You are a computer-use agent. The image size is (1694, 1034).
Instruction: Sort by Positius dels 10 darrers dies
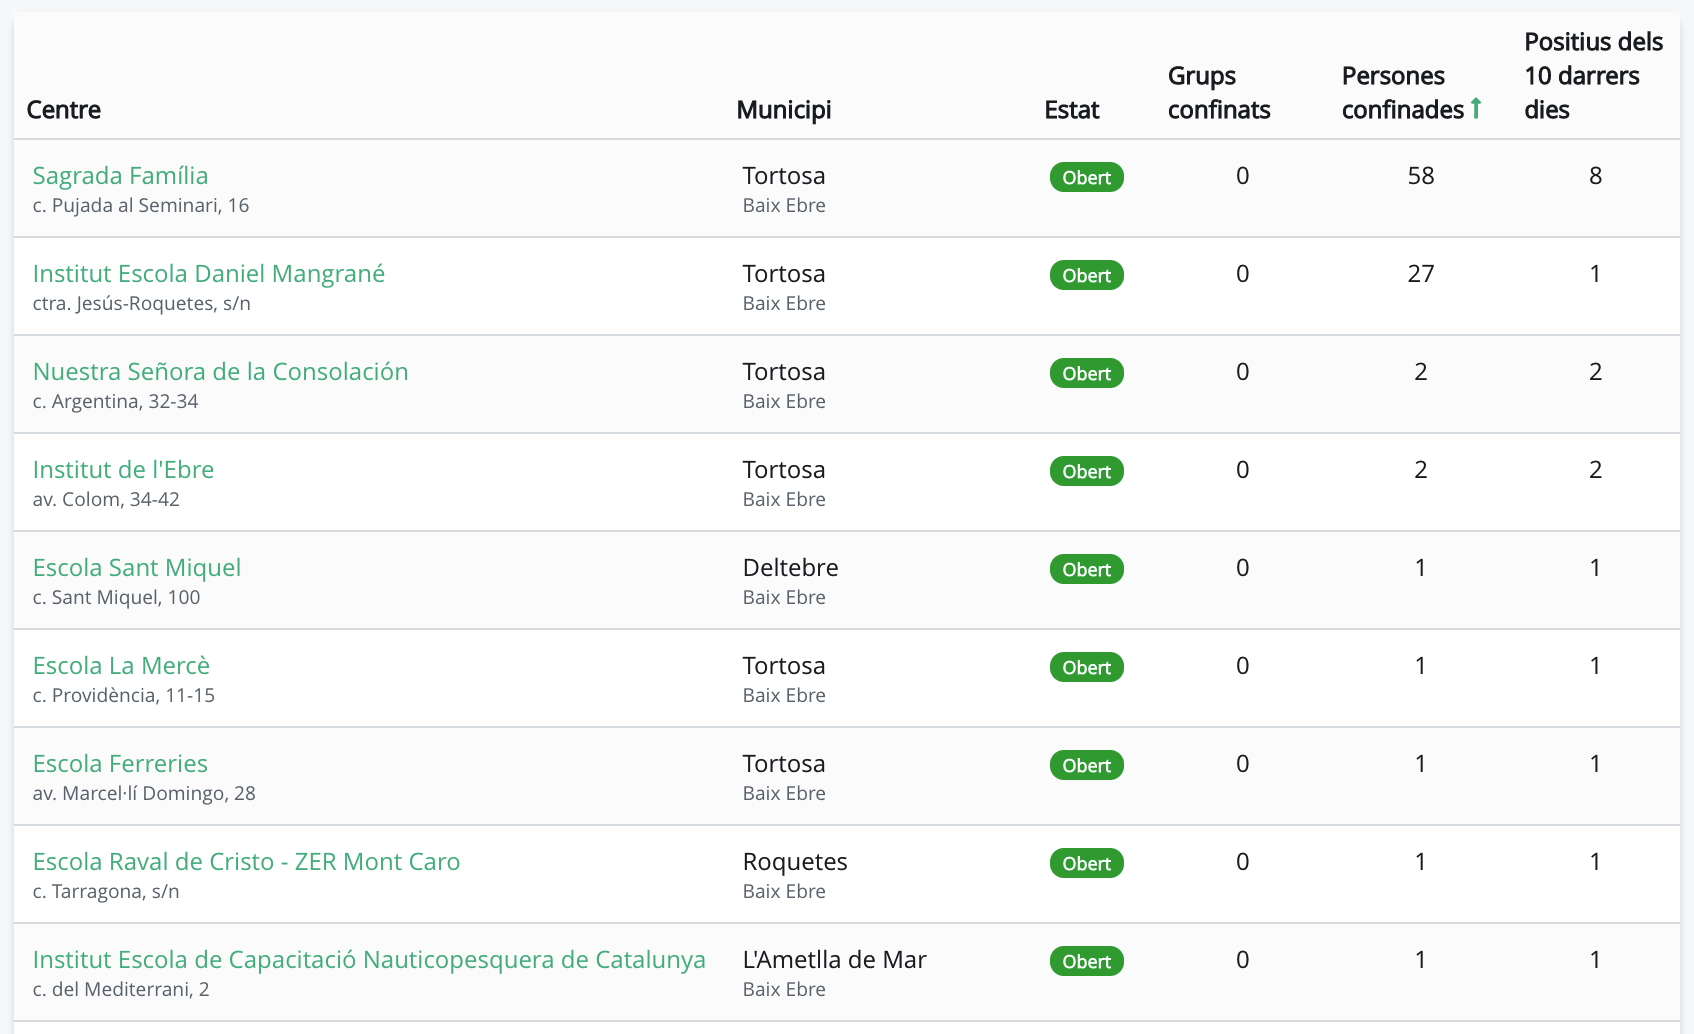[x=1592, y=76]
